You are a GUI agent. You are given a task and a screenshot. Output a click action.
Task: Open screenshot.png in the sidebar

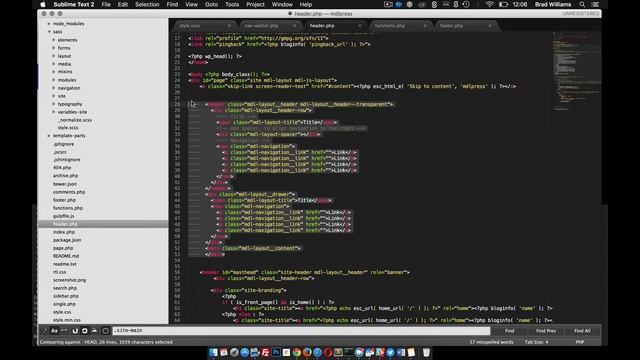click(69, 280)
